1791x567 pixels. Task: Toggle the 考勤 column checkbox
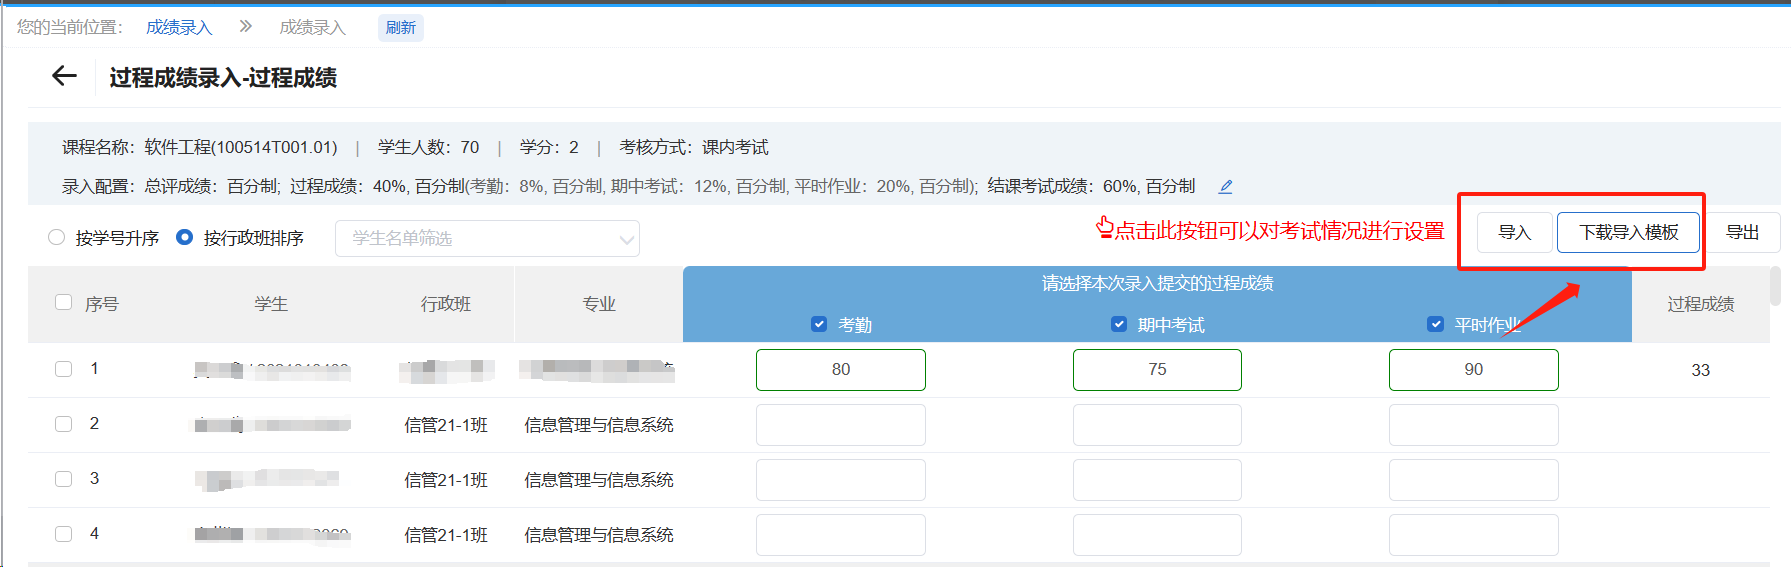[x=819, y=324]
